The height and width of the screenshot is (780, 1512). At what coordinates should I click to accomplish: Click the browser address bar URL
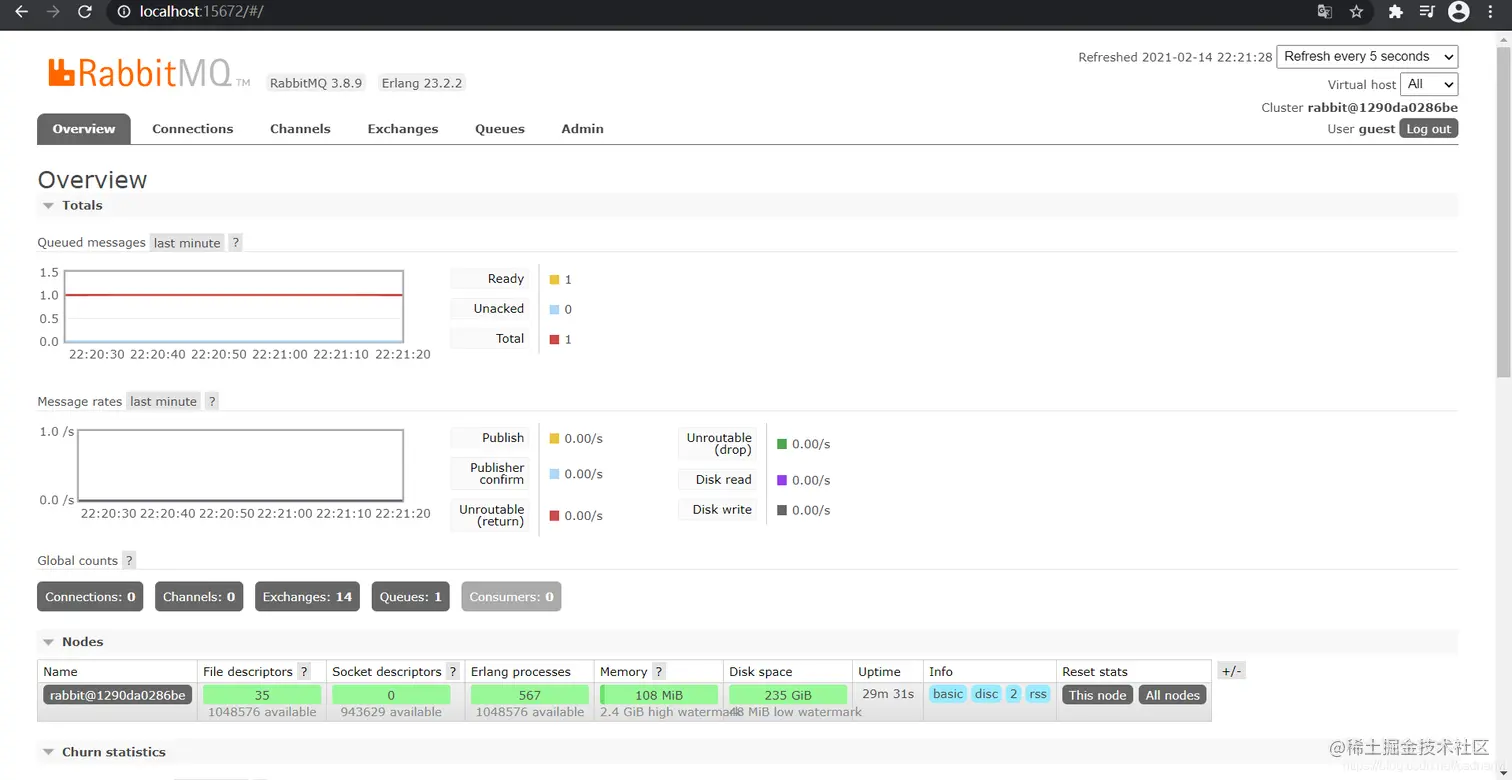tap(202, 12)
